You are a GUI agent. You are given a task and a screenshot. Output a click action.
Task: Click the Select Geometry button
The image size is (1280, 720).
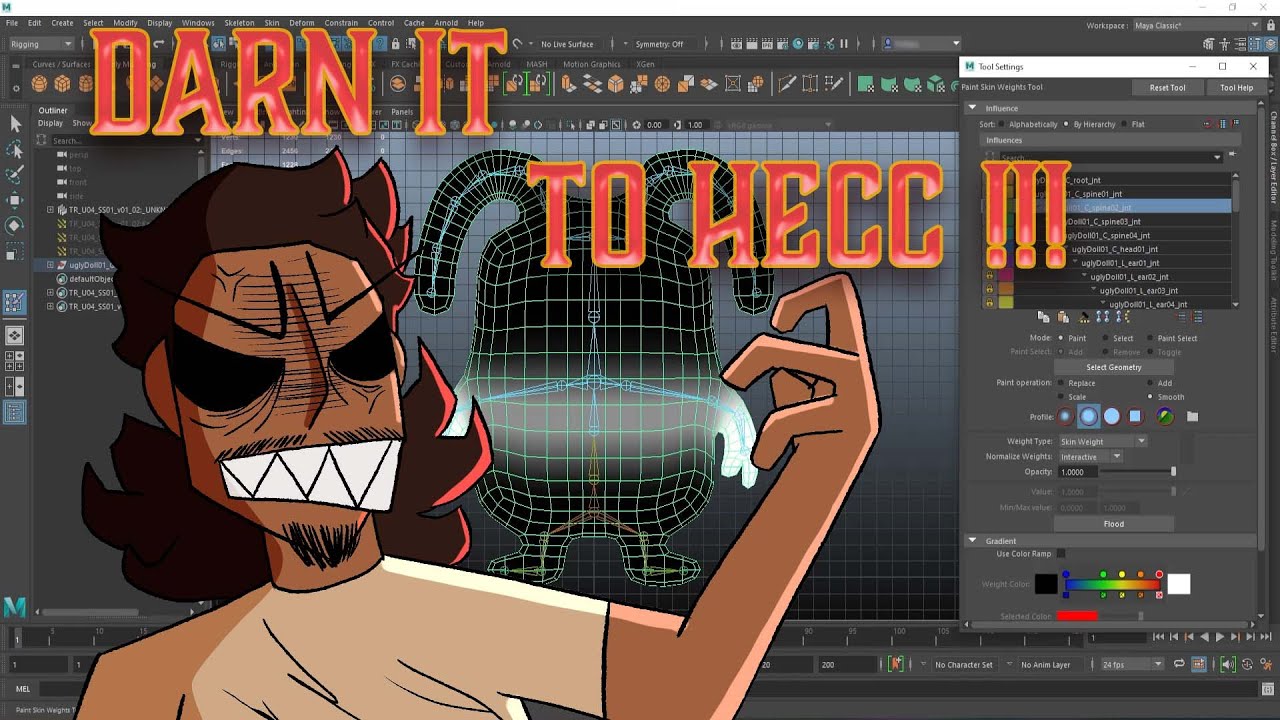pos(1114,367)
